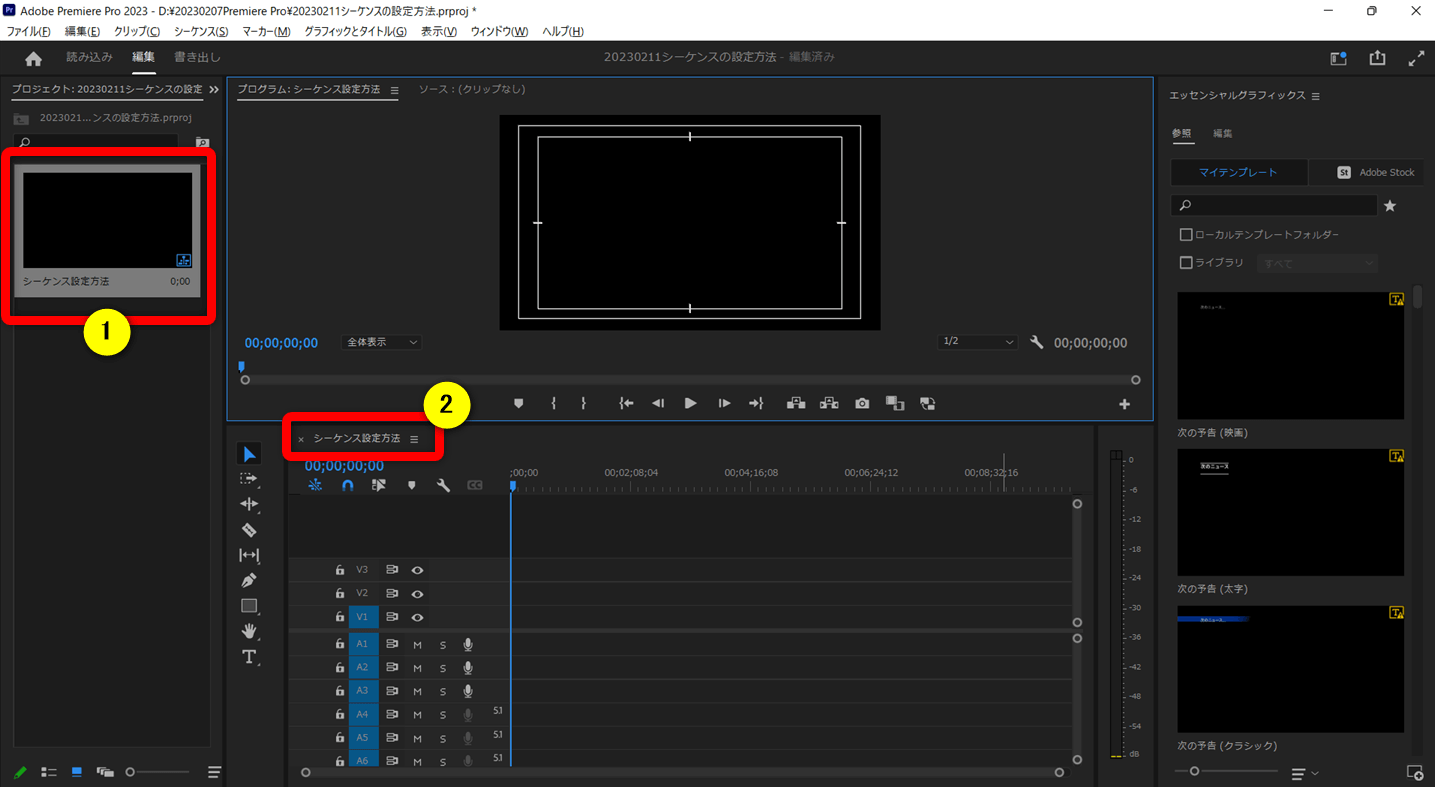
Task: Open Program monitor panel menu
Action: point(394,90)
